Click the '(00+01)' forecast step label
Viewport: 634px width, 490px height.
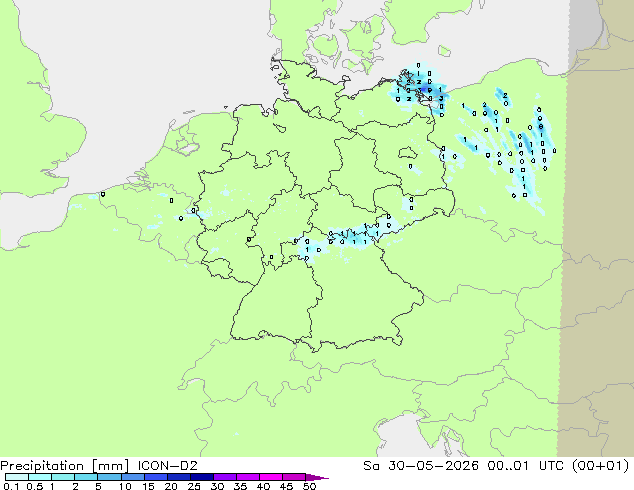601,466
